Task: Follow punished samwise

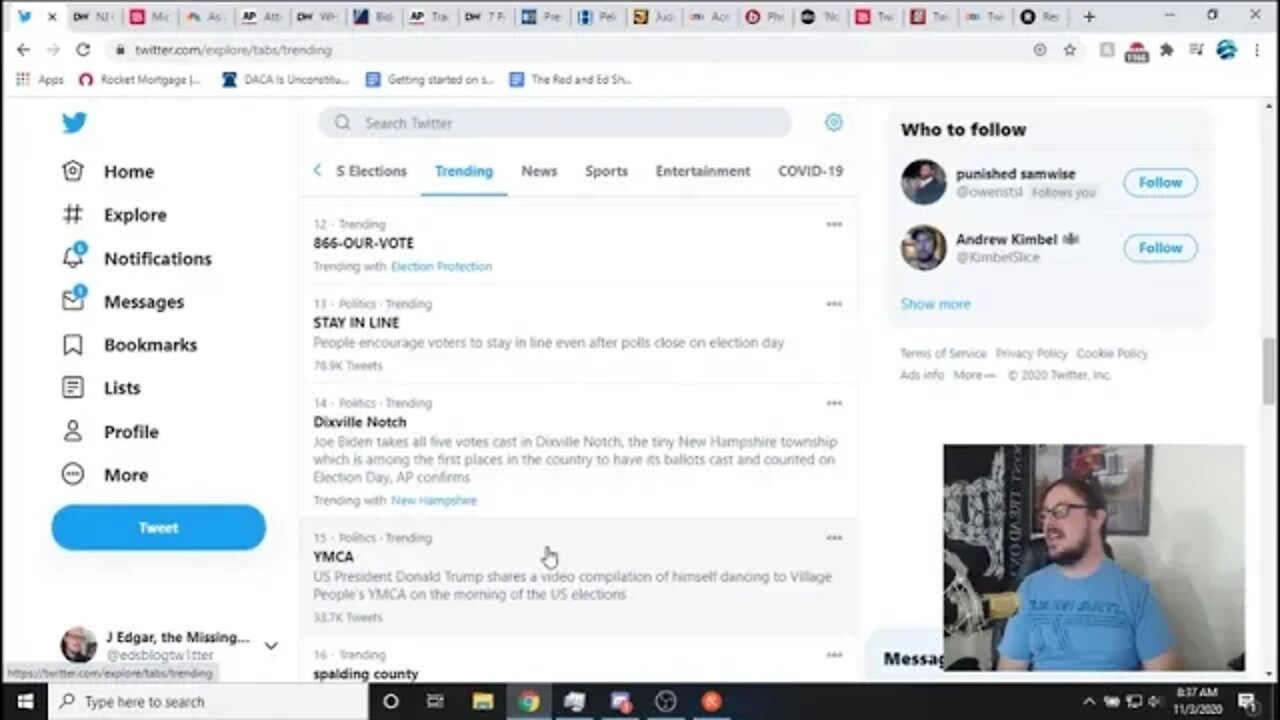Action: click(x=1160, y=182)
